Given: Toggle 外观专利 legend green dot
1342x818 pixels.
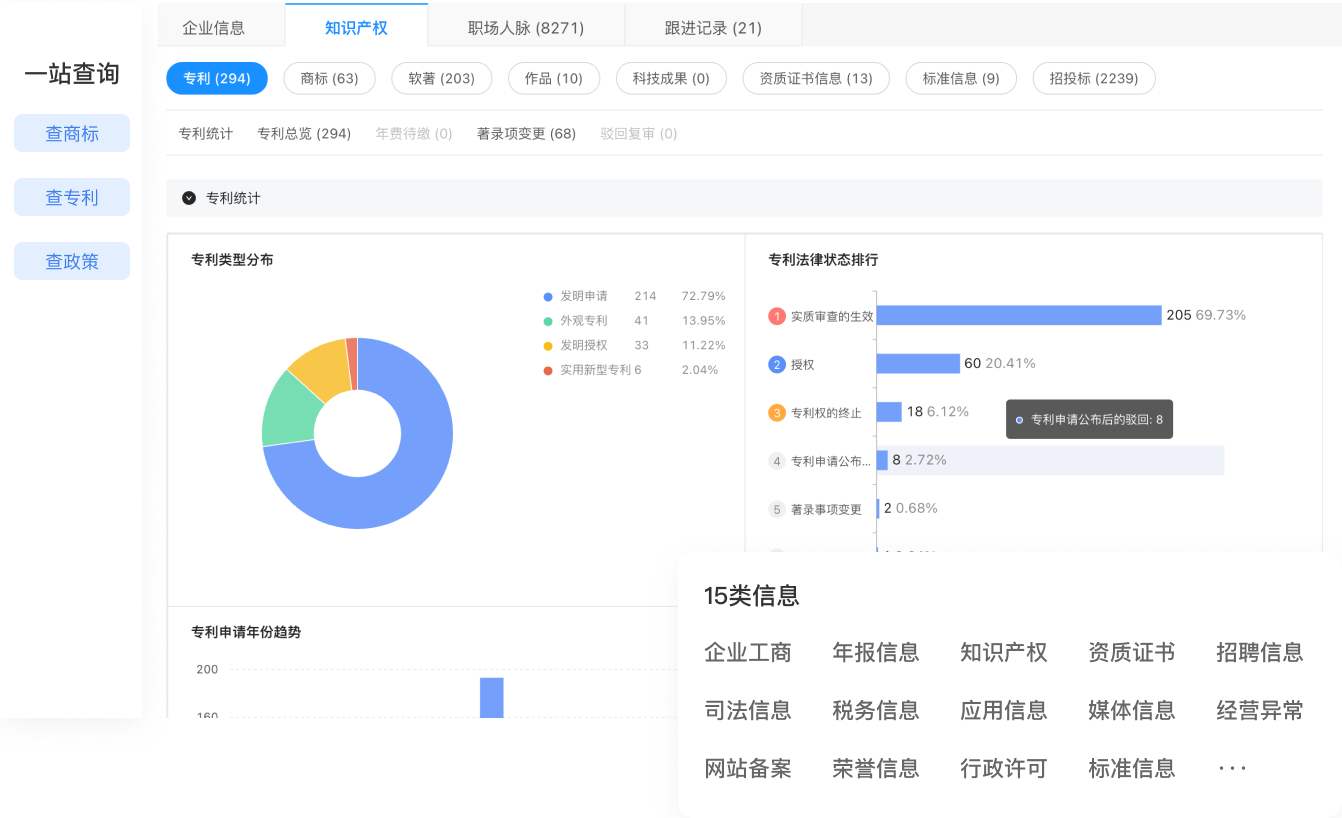Looking at the screenshot, I should pyautogui.click(x=548, y=321).
